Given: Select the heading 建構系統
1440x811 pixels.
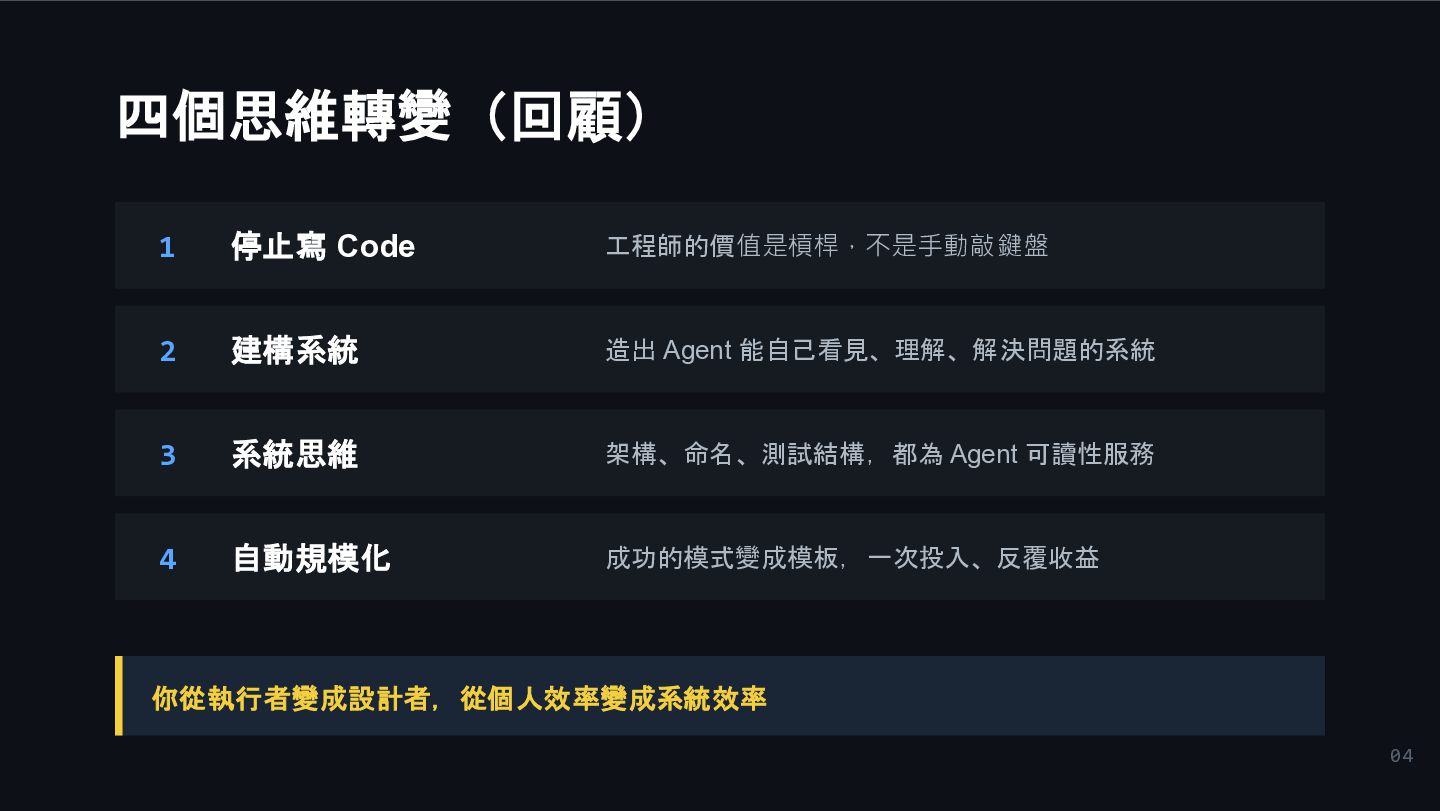Looking at the screenshot, I should point(295,350).
